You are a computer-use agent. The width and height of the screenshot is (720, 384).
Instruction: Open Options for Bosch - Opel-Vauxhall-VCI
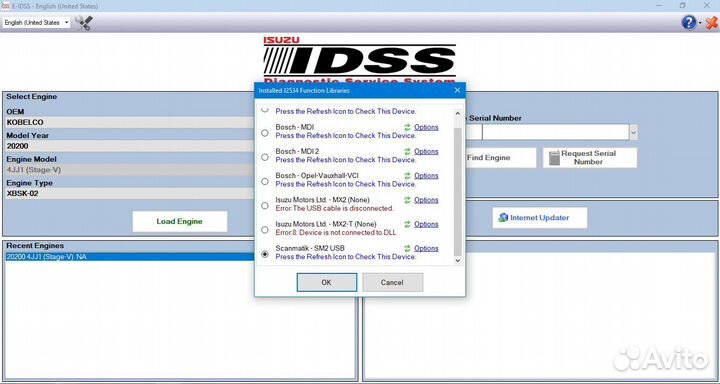[426, 176]
